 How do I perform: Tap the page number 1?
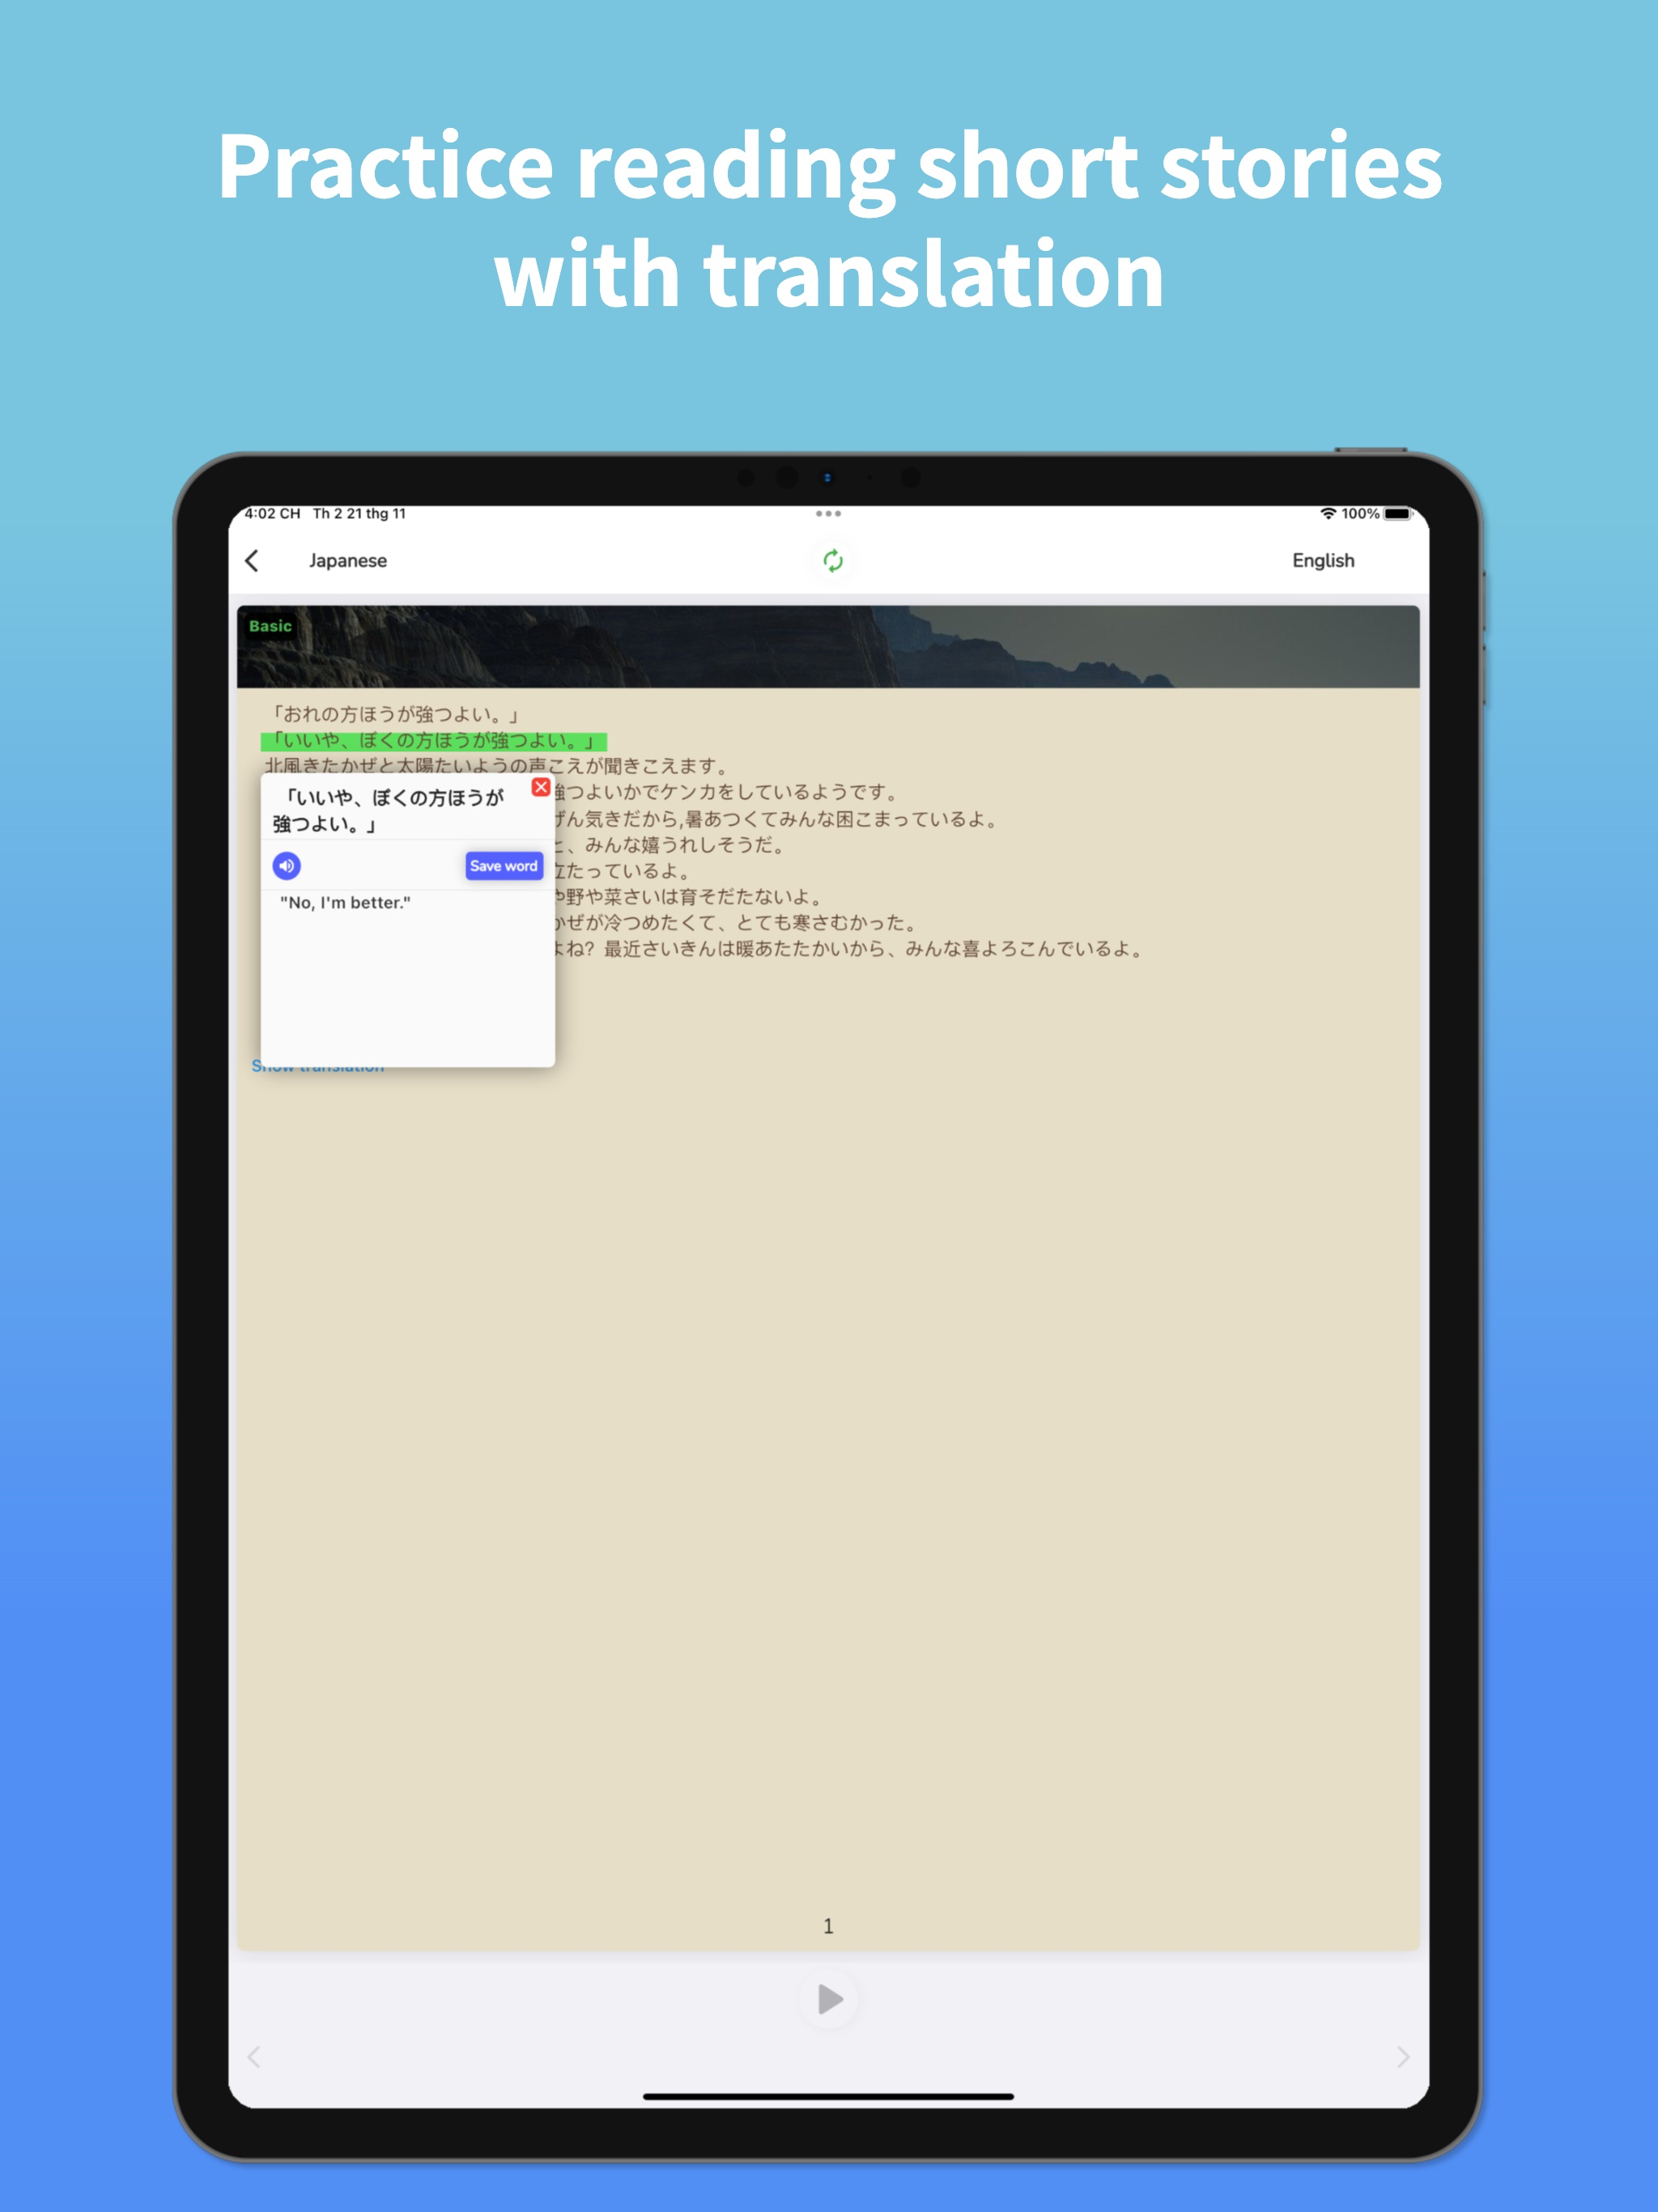[828, 1926]
